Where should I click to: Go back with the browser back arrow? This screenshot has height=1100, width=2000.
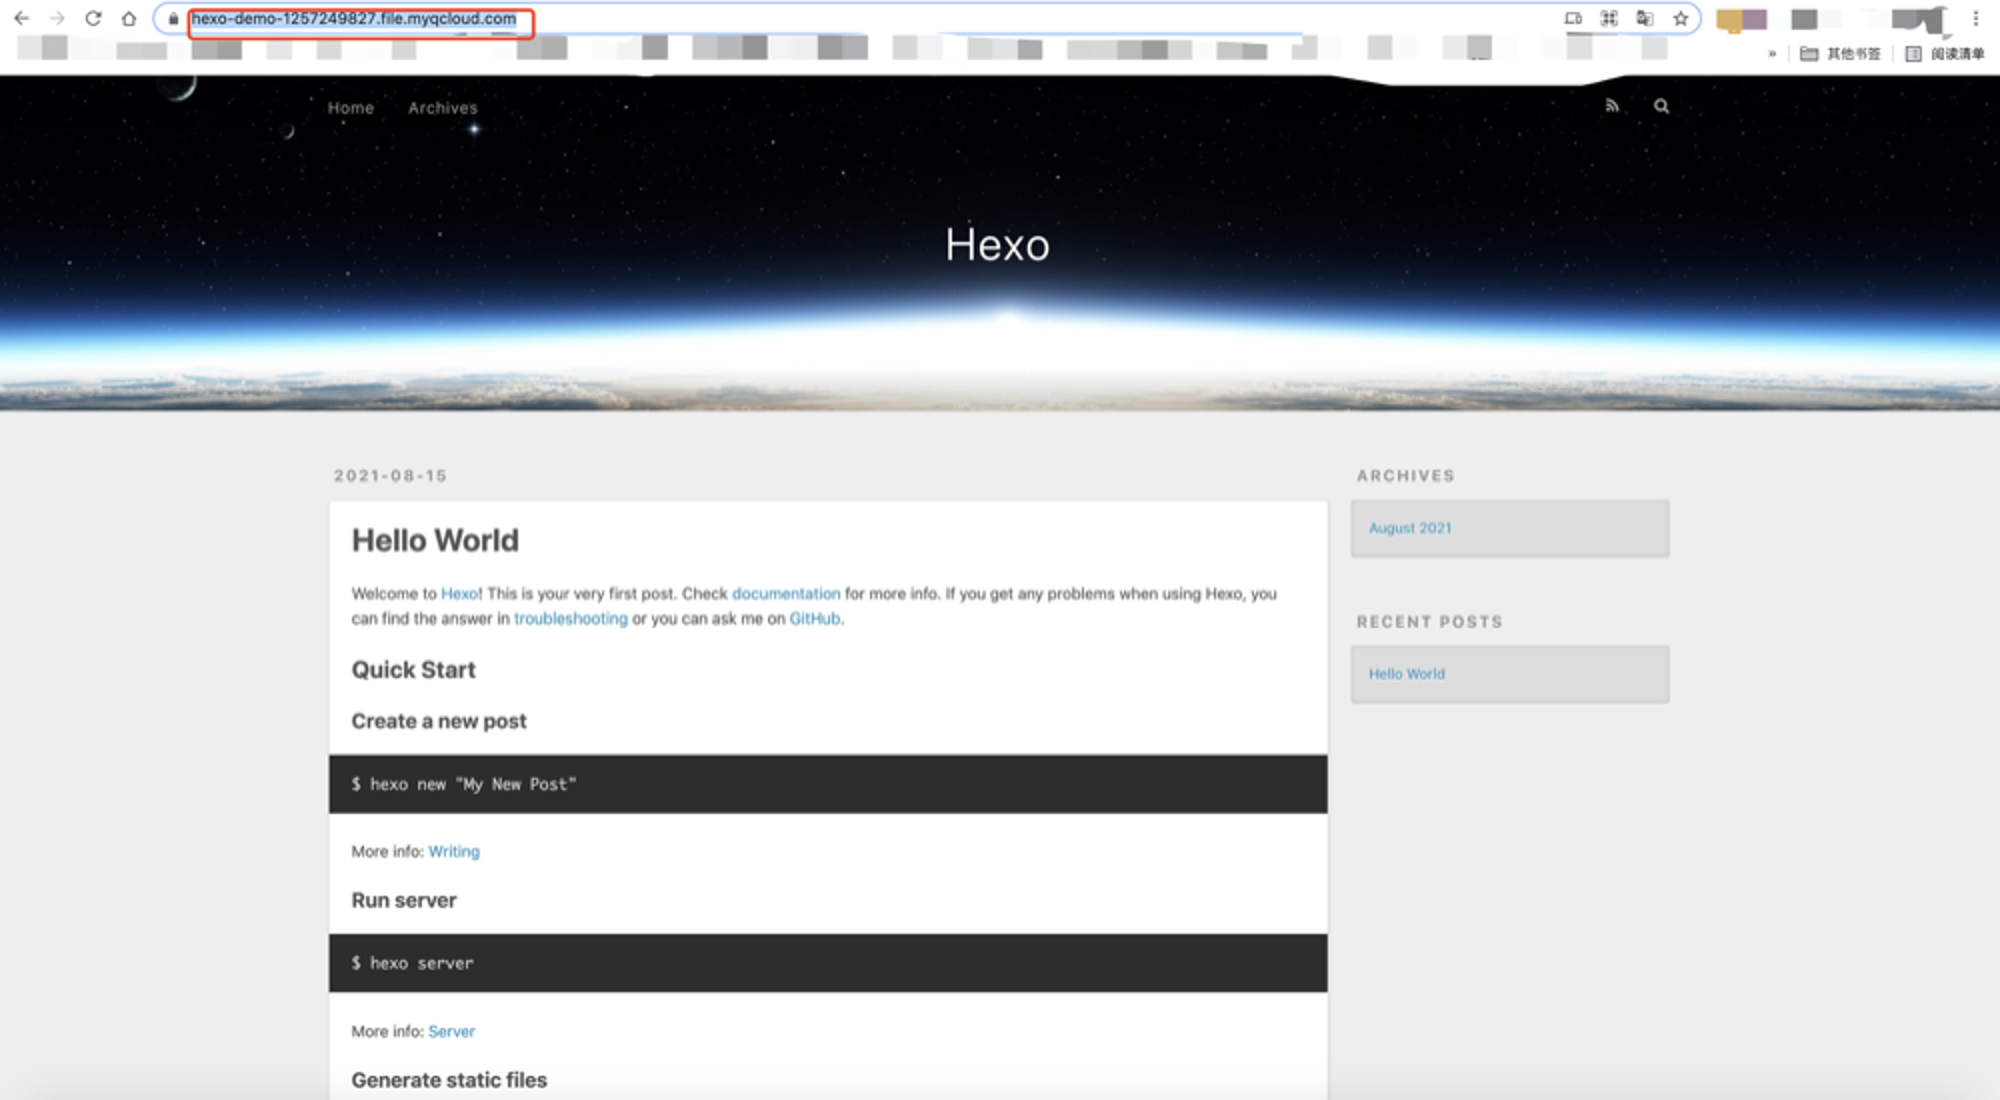click(21, 18)
